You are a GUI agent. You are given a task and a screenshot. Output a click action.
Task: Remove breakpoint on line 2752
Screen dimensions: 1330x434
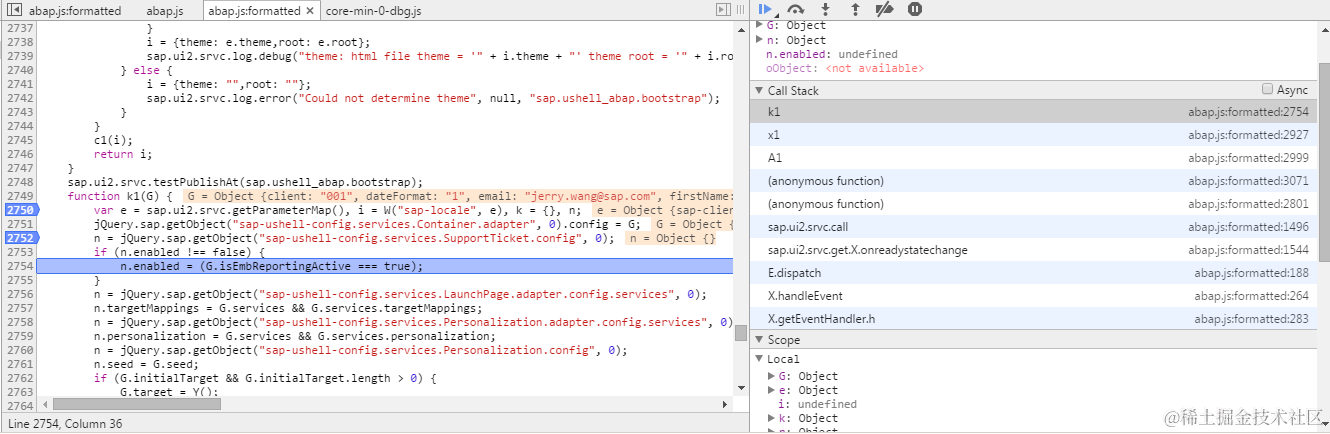[20, 238]
